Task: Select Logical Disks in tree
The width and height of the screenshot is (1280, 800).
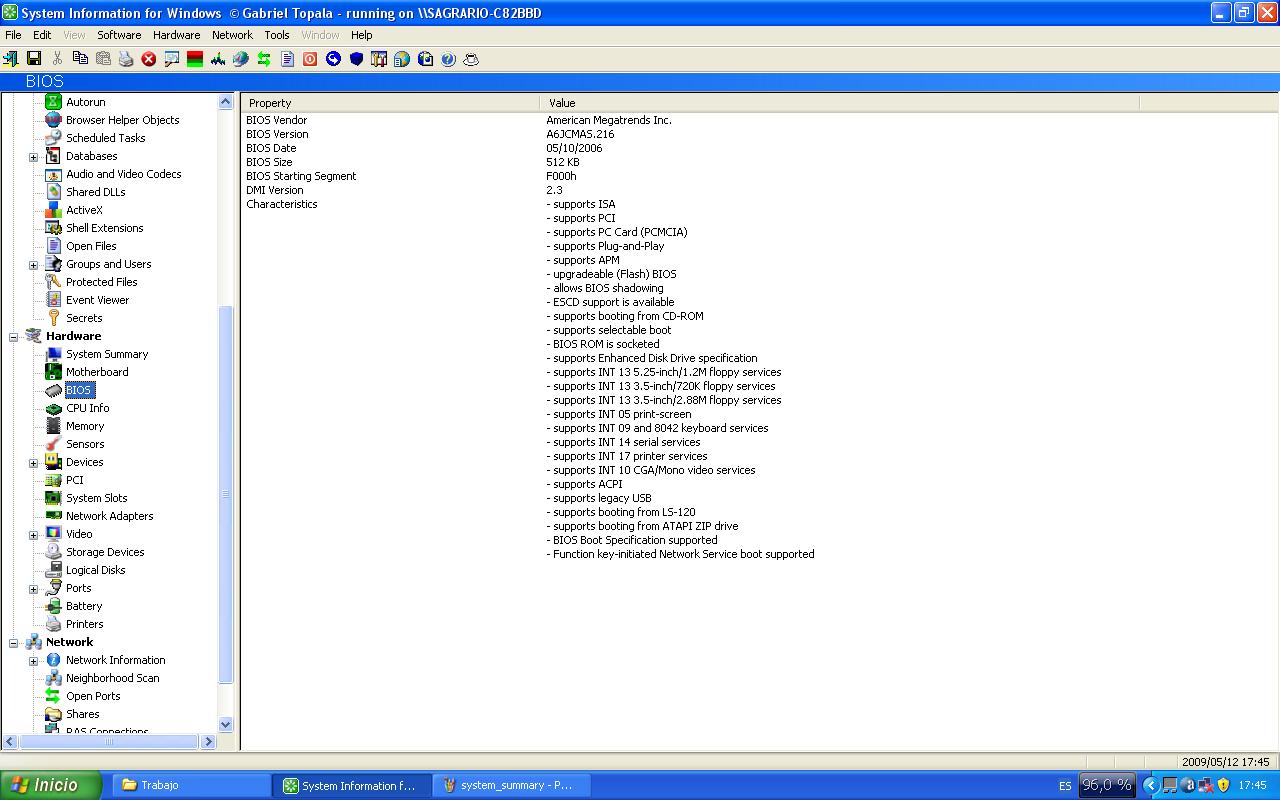Action: point(96,570)
